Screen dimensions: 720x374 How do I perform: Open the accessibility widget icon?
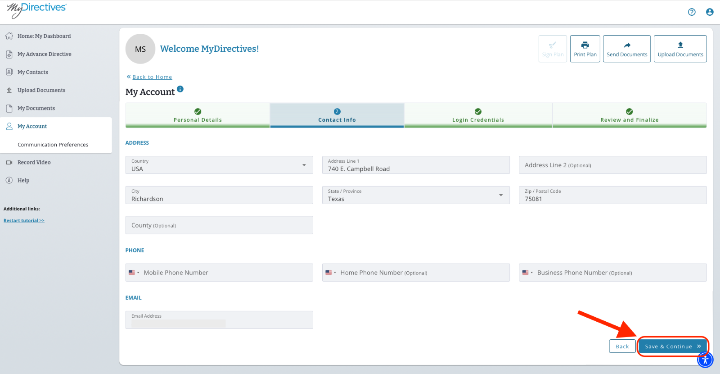[x=705, y=360]
